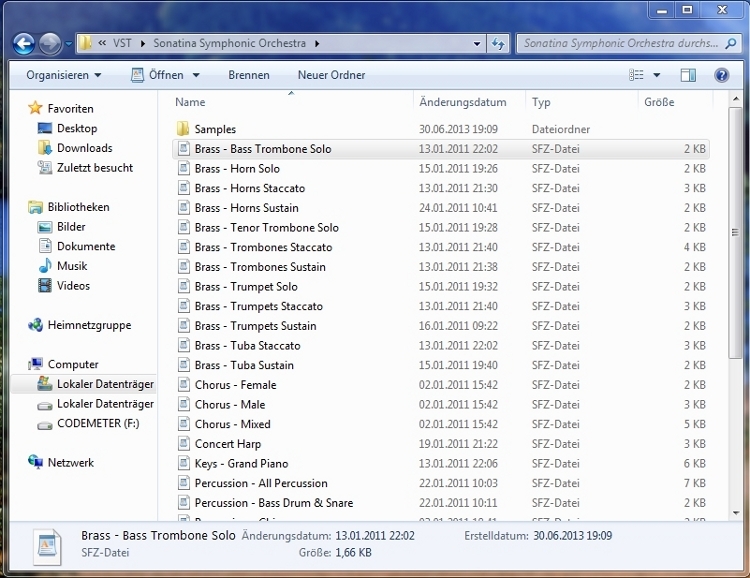Click the Brass - Trombones Staccato file icon

pyautogui.click(x=184, y=246)
